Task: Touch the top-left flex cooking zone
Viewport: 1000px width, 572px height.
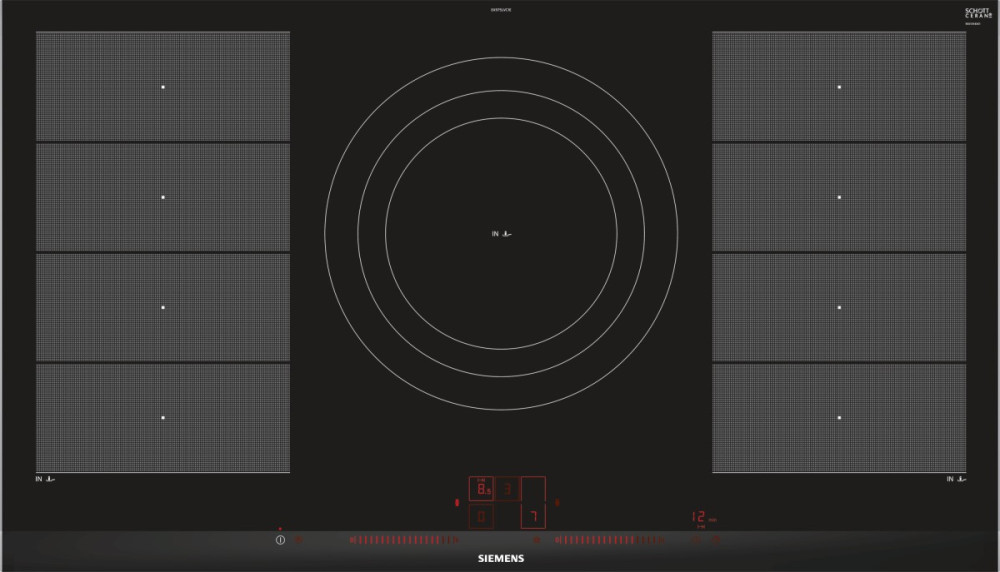Action: [x=163, y=87]
